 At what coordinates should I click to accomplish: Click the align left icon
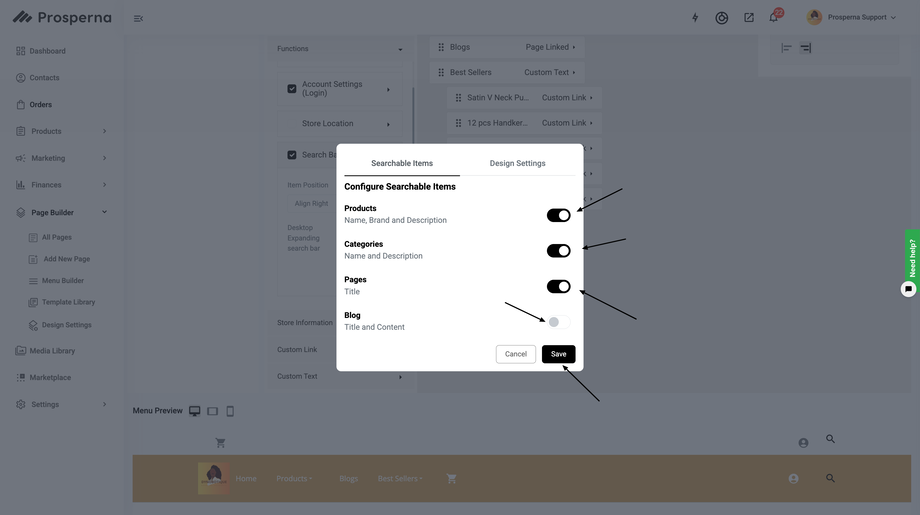(787, 48)
